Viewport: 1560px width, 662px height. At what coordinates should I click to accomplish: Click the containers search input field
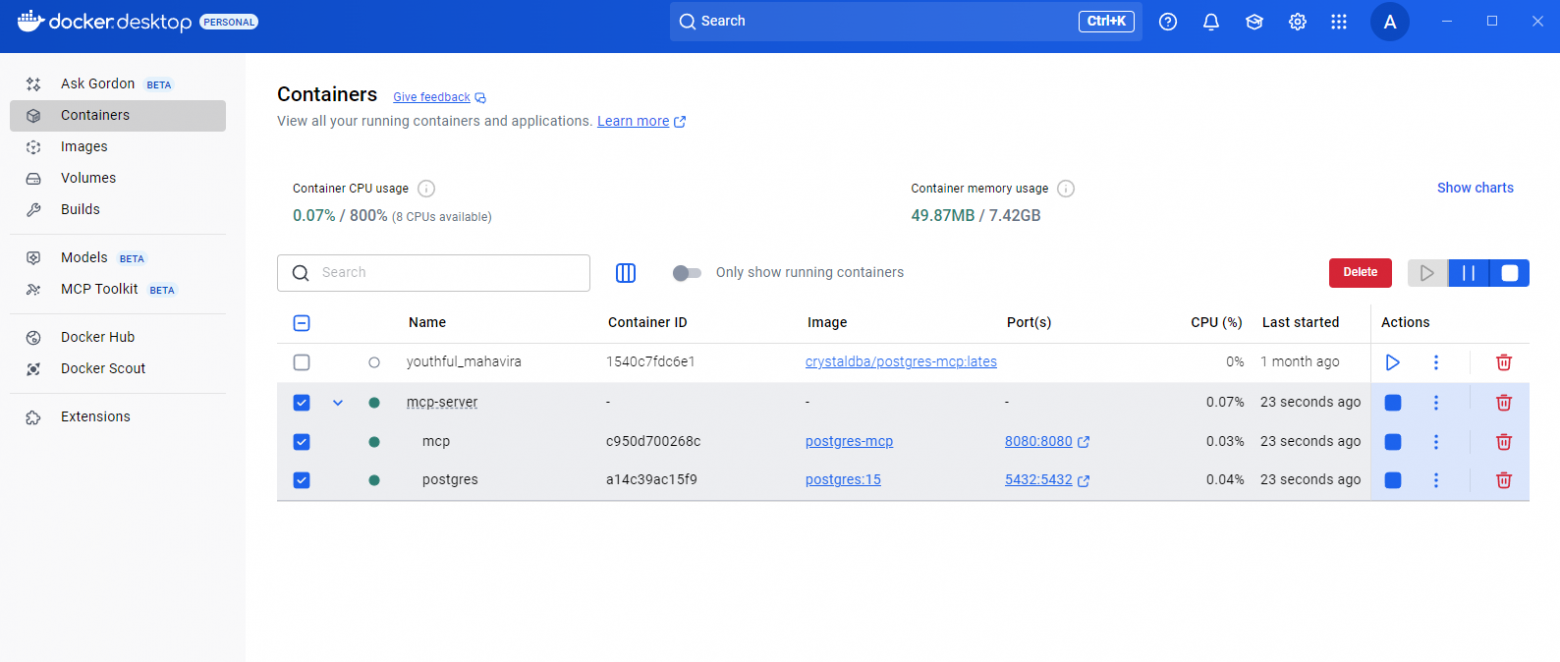(x=450, y=273)
